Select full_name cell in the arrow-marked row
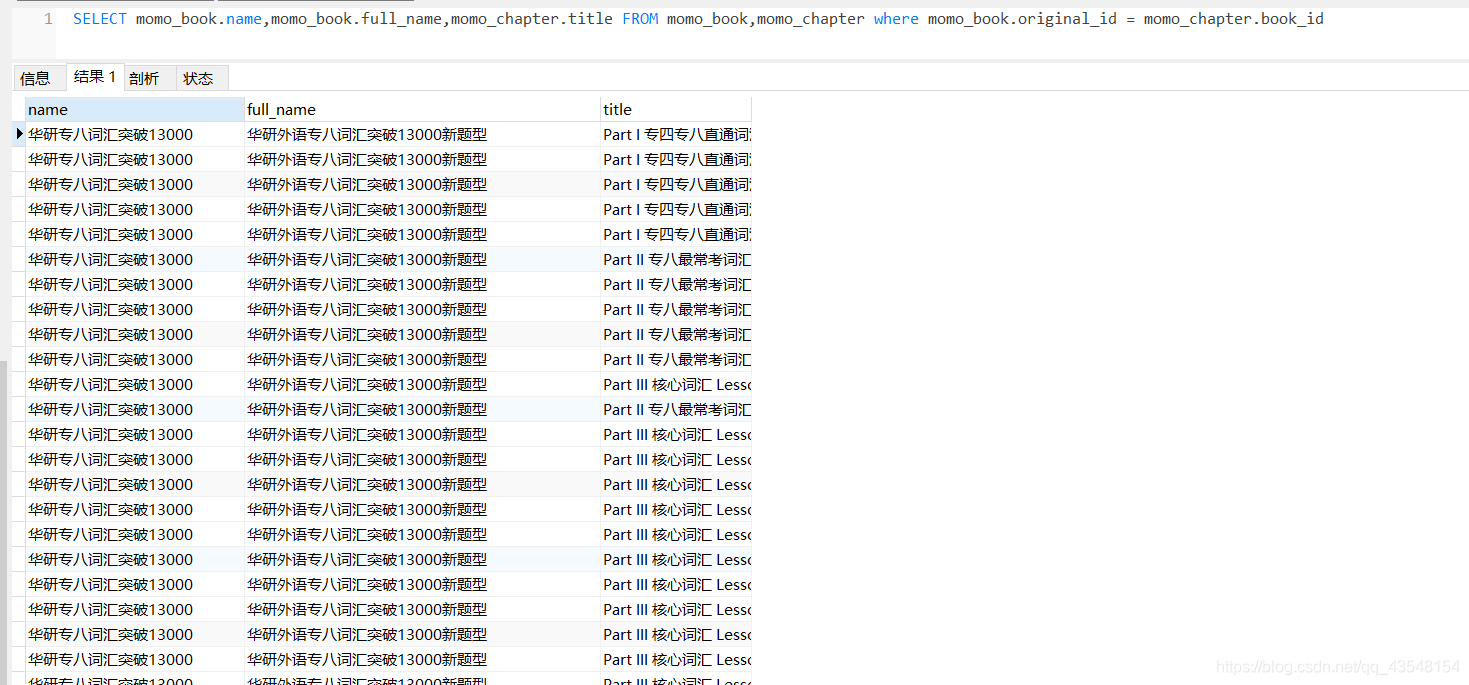The image size is (1469, 685). click(422, 135)
